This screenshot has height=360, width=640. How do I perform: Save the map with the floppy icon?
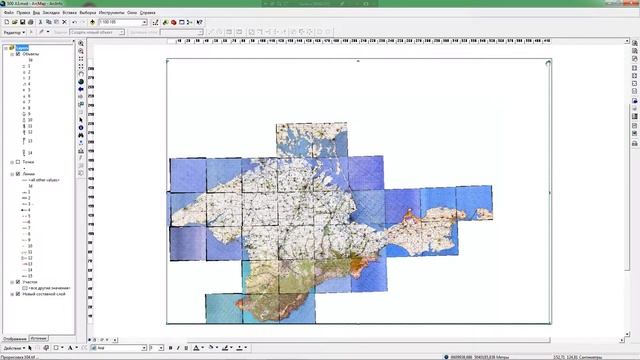[22, 22]
